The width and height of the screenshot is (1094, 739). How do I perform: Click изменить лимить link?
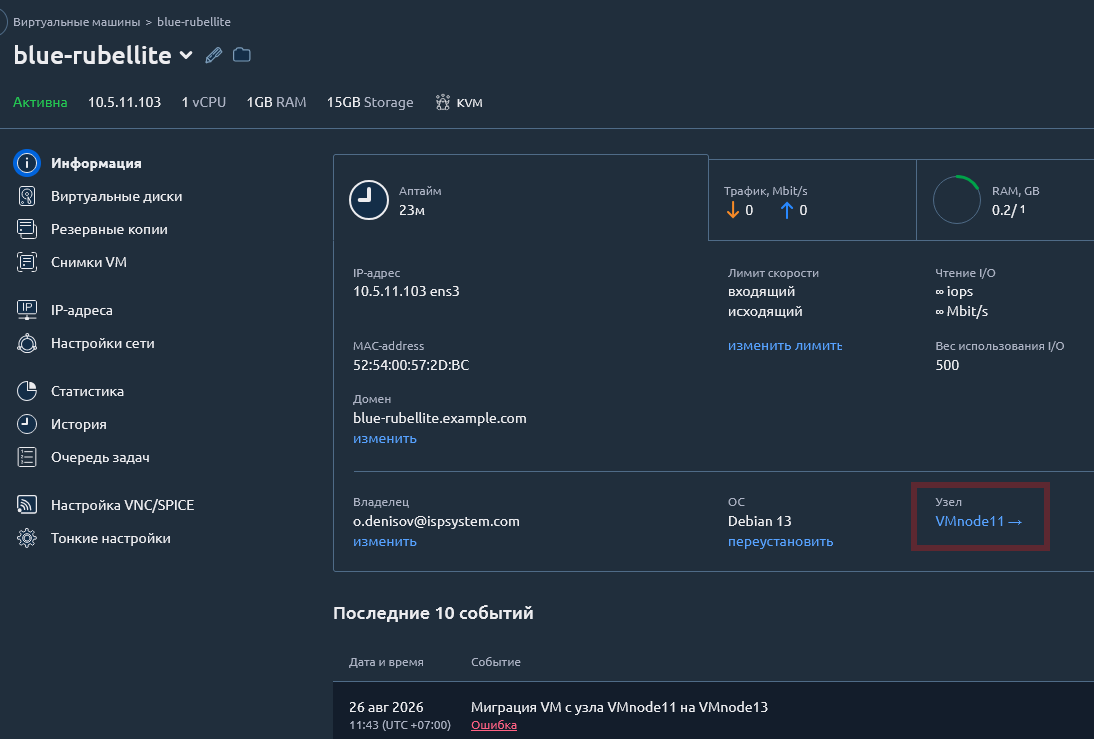(x=785, y=345)
